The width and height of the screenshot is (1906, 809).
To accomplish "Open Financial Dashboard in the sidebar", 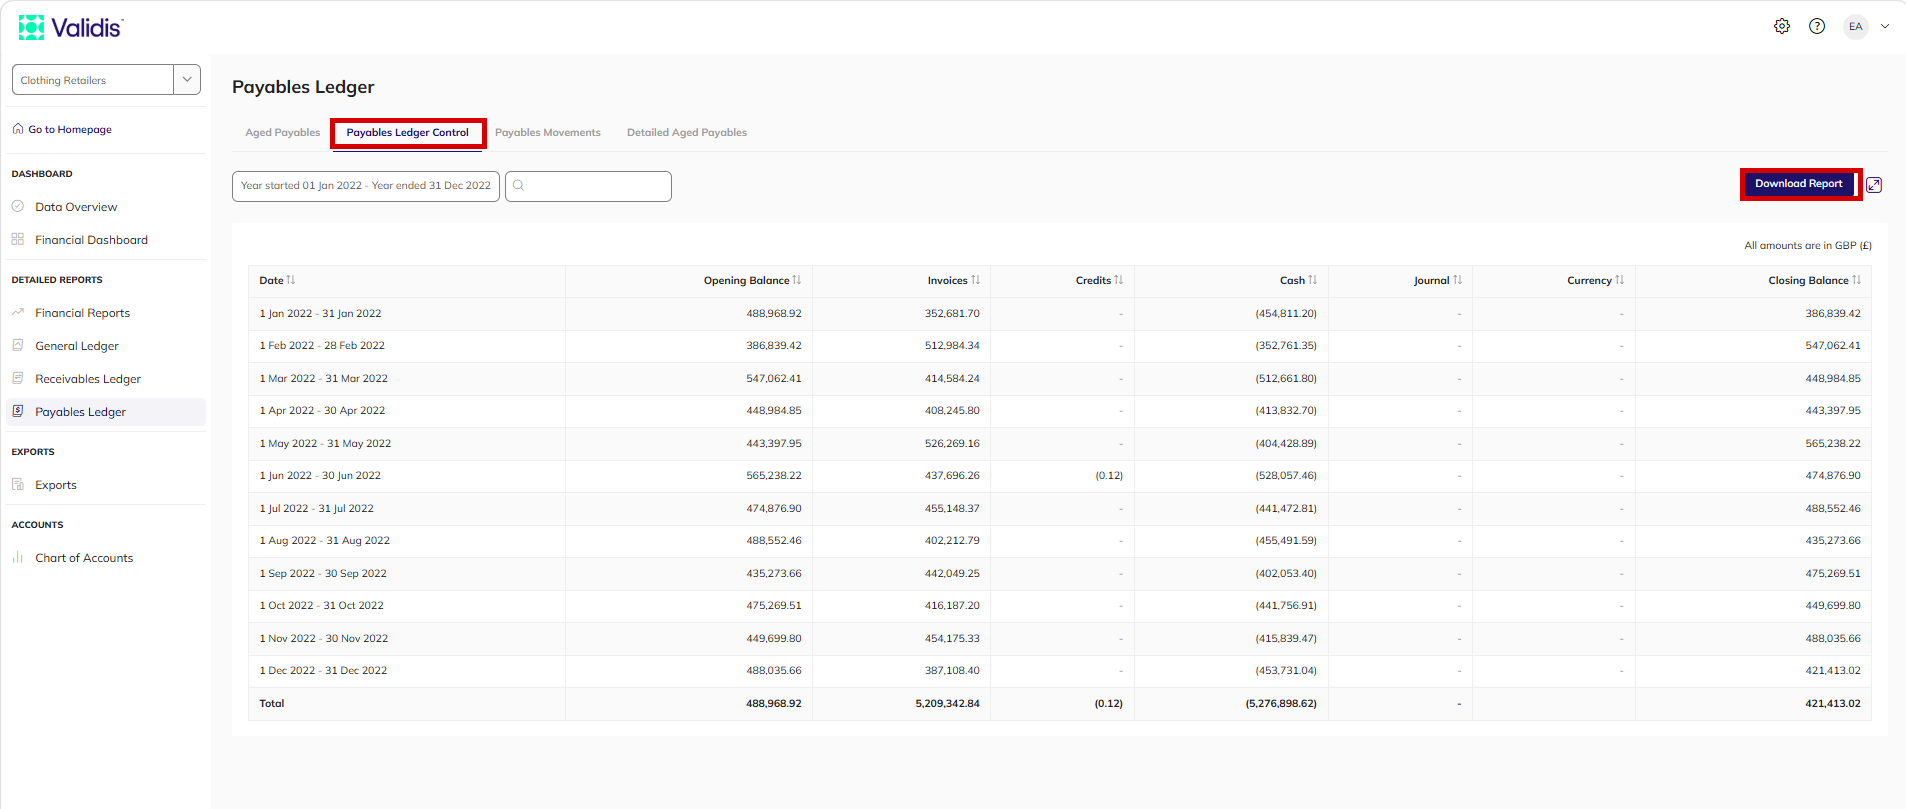I will click(x=91, y=240).
